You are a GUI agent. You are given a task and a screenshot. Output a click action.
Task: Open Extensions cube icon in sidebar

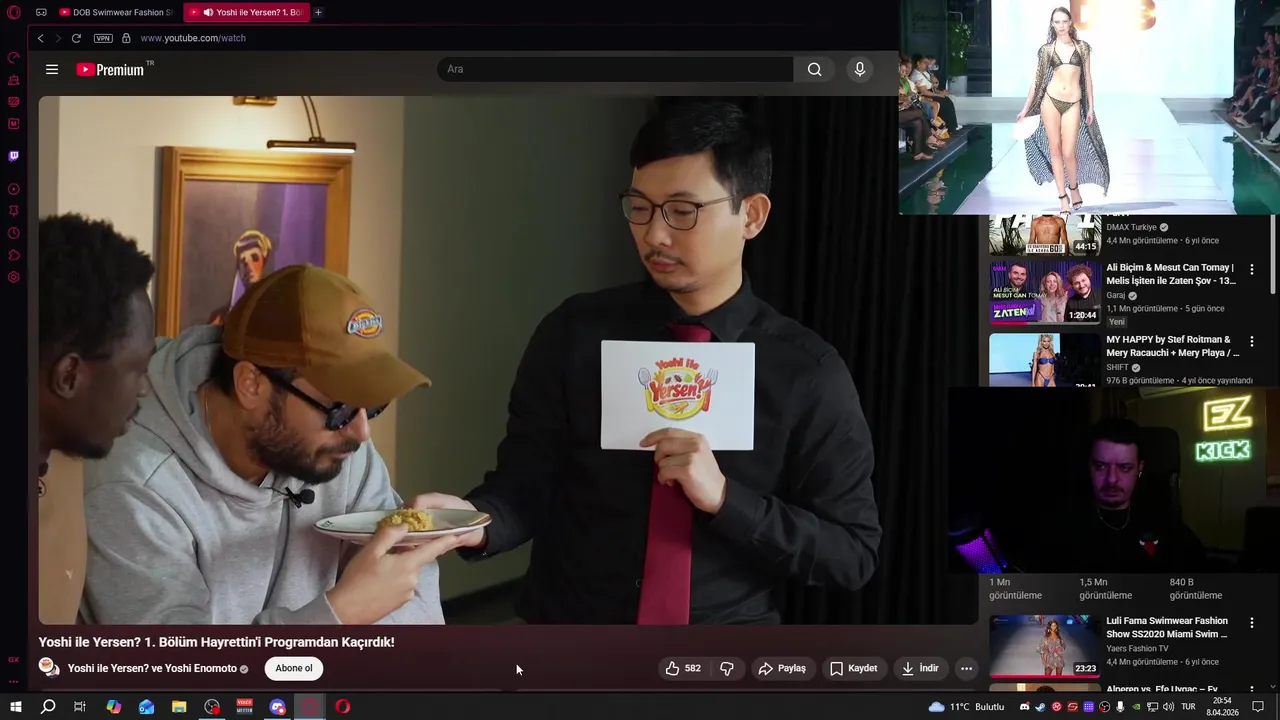click(x=14, y=255)
